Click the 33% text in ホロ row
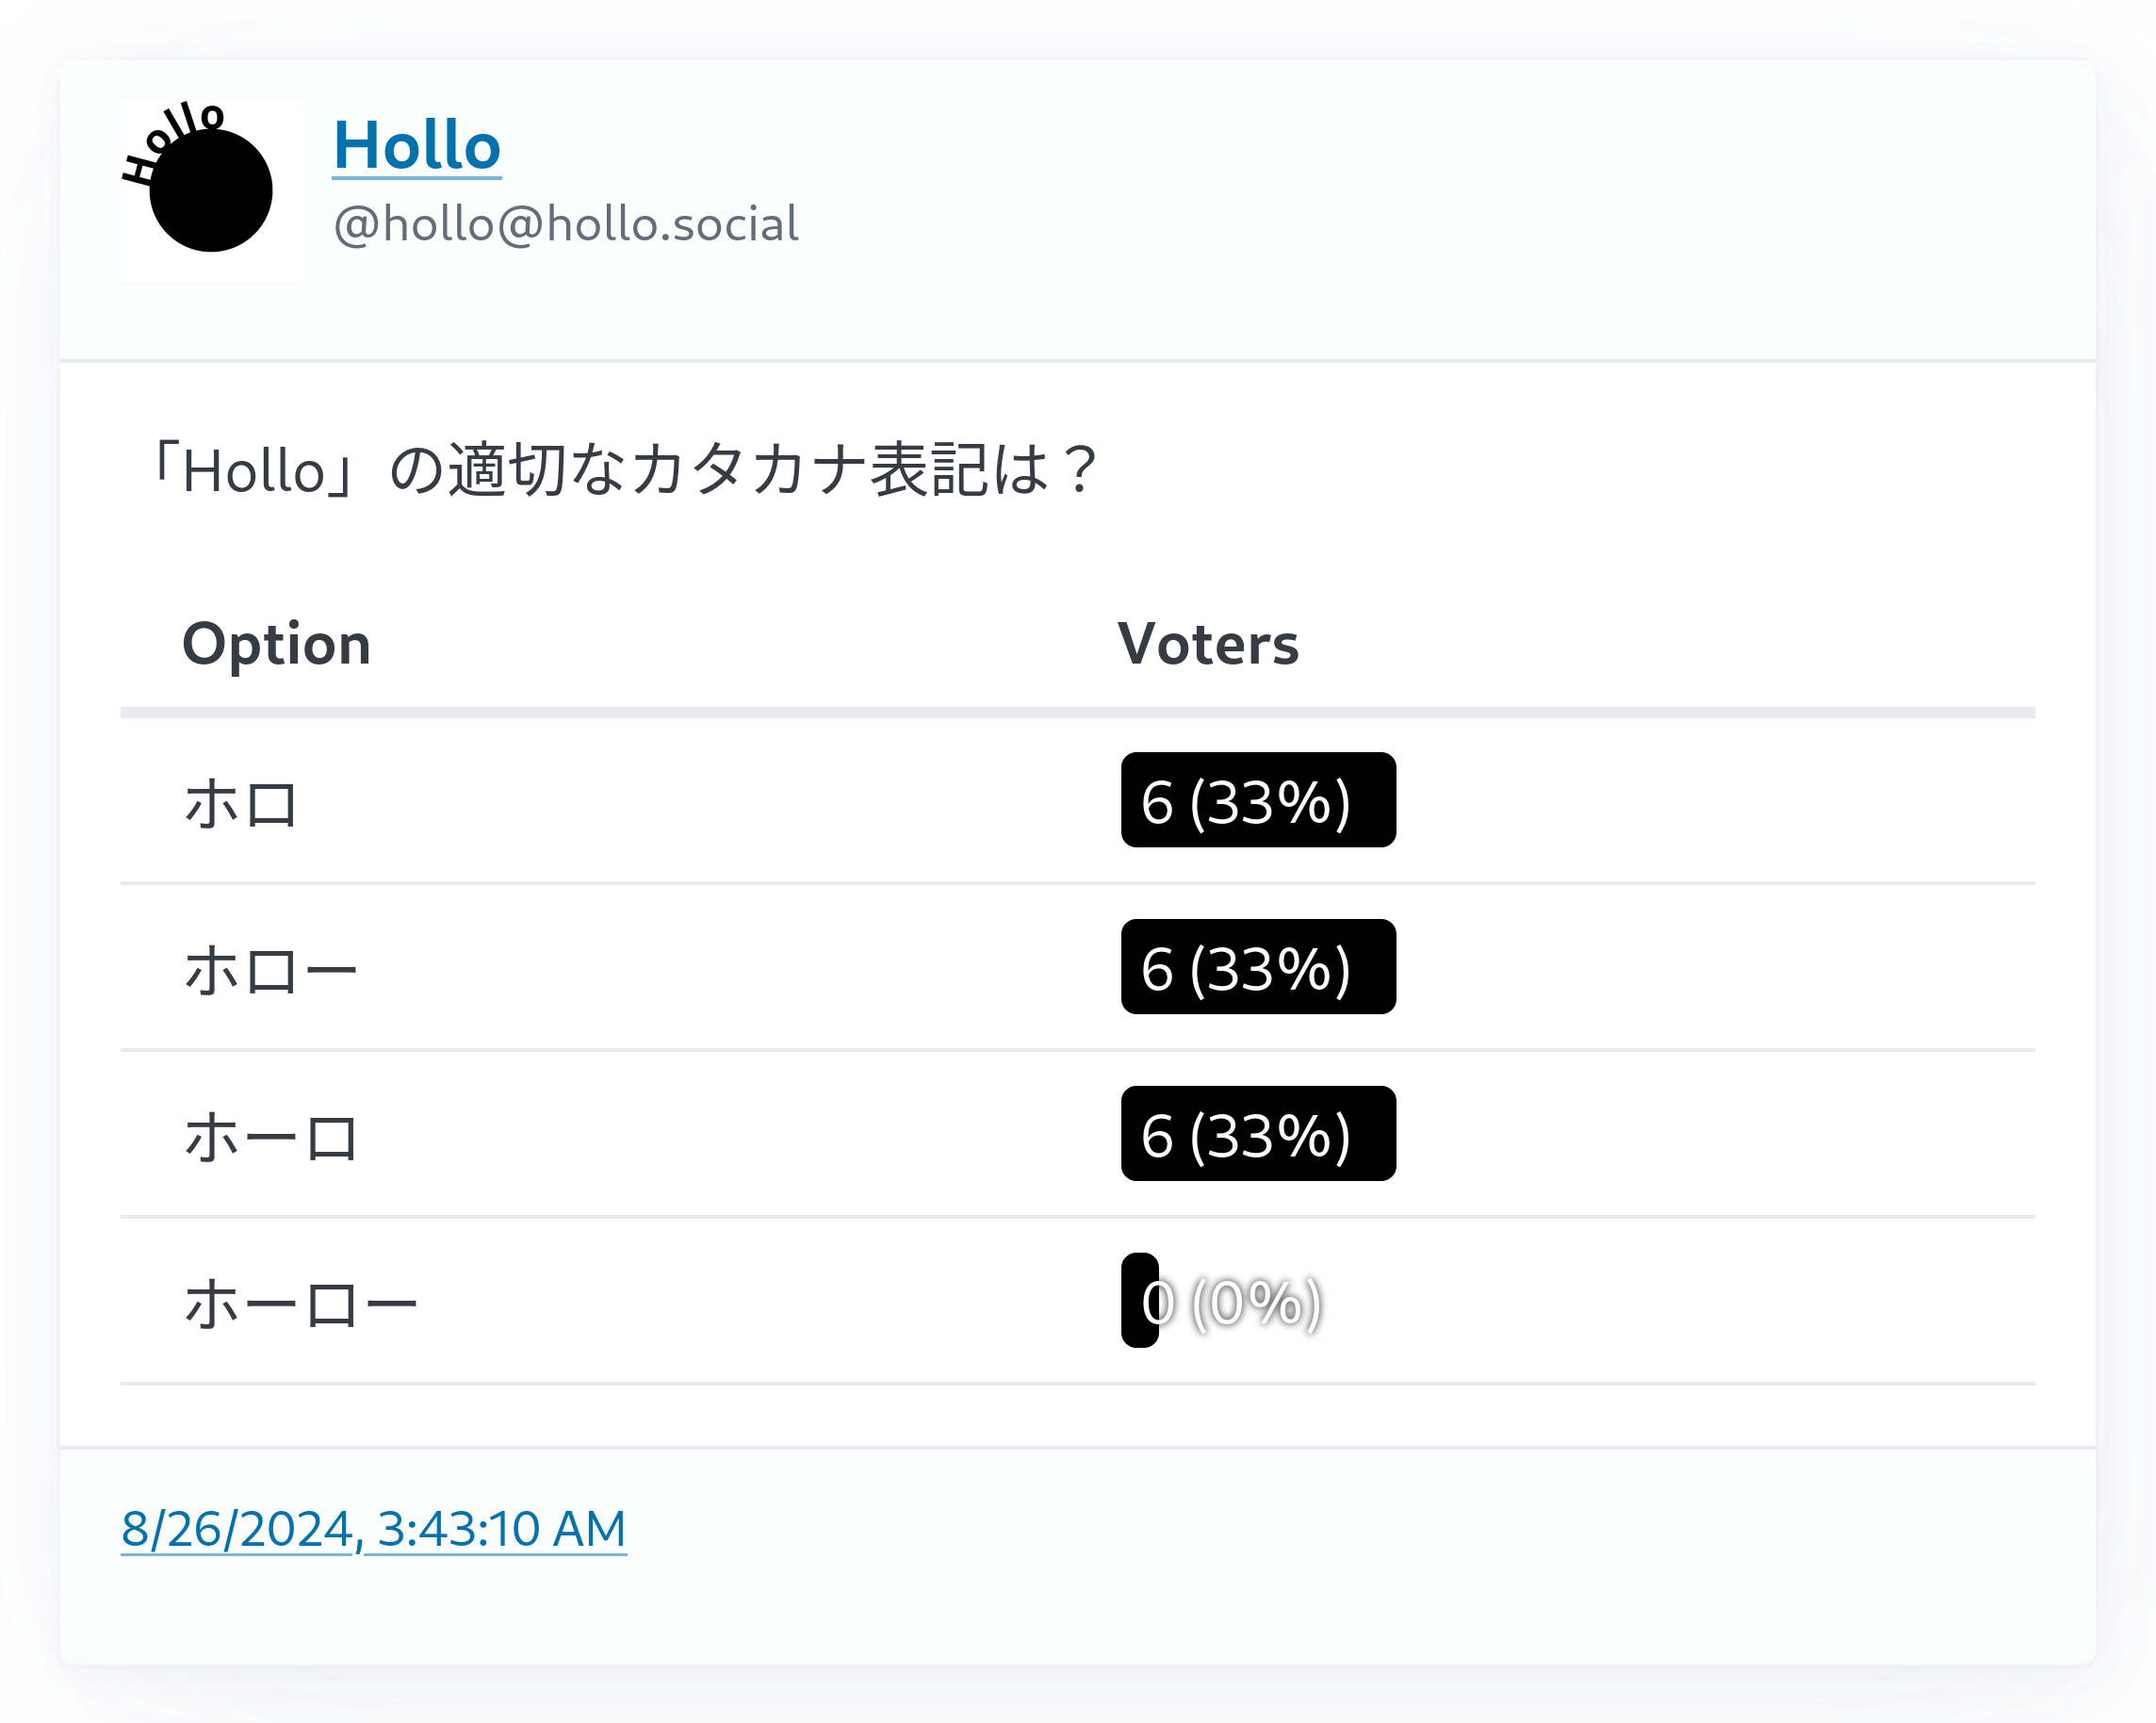This screenshot has height=1723, width=2156. pyautogui.click(x=1270, y=803)
